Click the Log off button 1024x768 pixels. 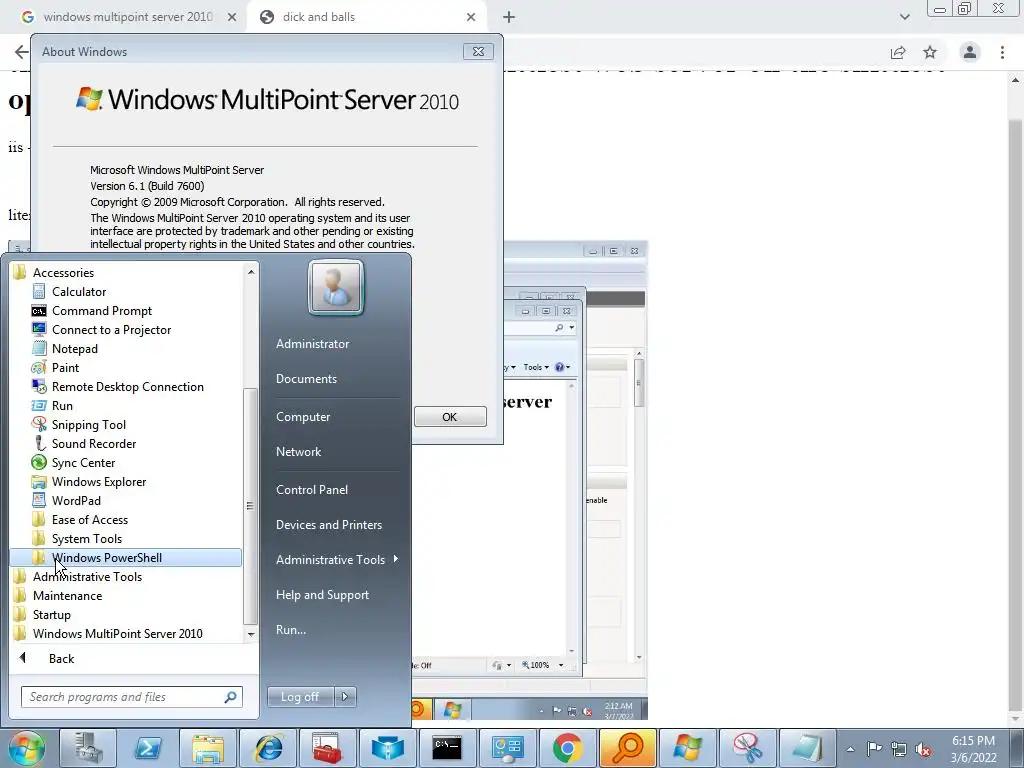point(300,697)
